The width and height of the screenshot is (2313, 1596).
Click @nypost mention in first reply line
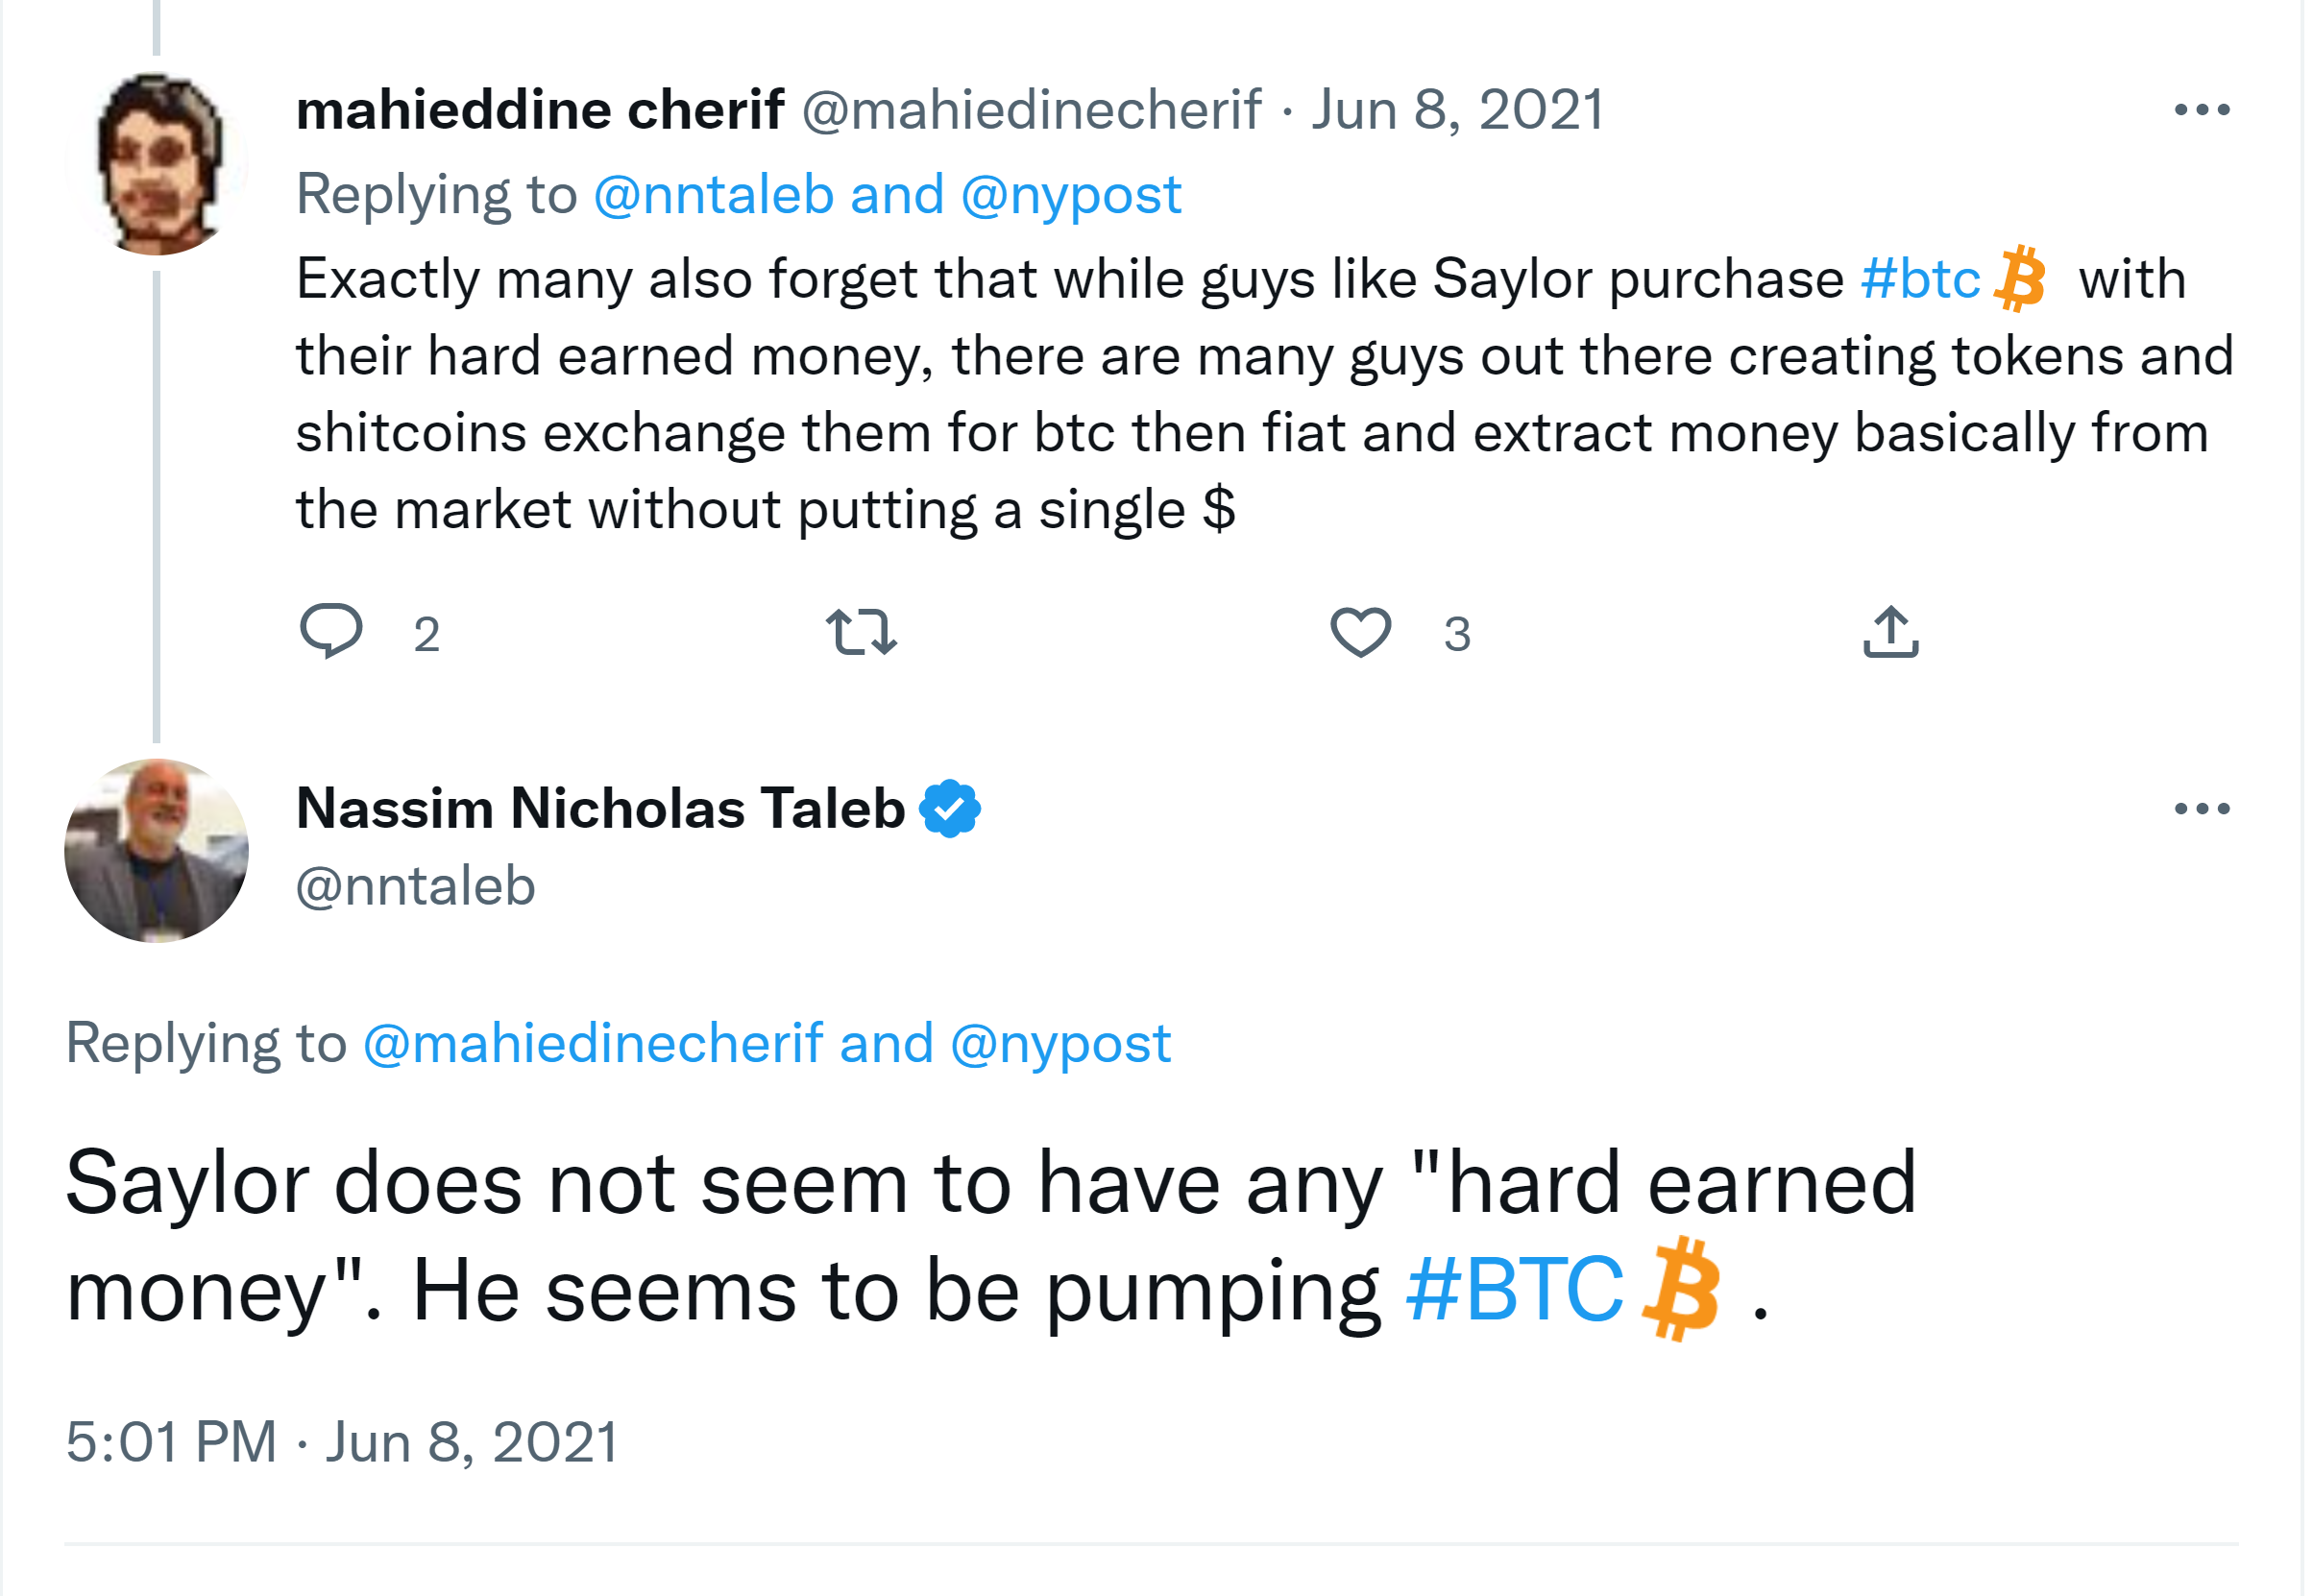coord(1070,194)
